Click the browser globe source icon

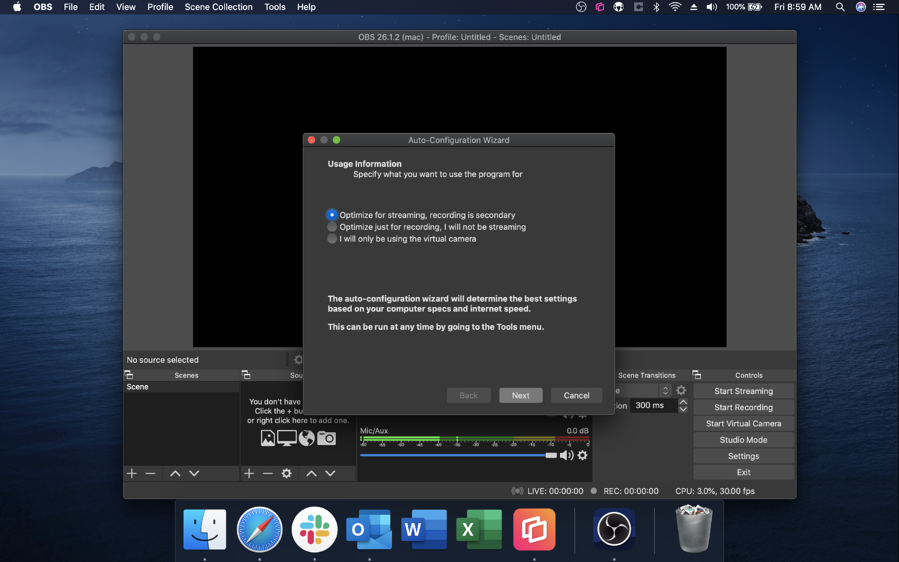[x=307, y=439]
